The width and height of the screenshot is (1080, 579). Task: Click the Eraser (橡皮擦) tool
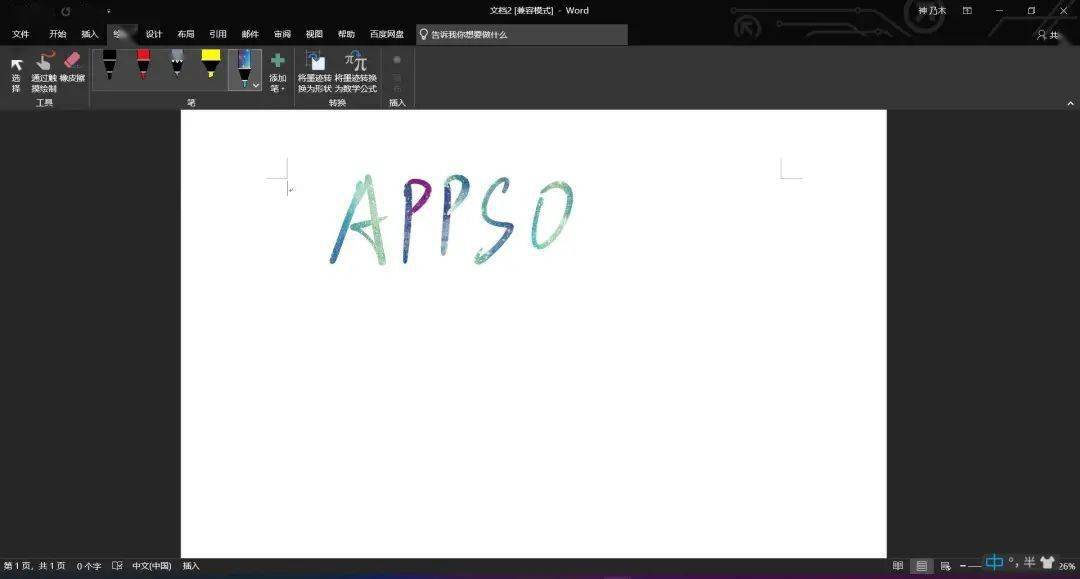tap(71, 72)
